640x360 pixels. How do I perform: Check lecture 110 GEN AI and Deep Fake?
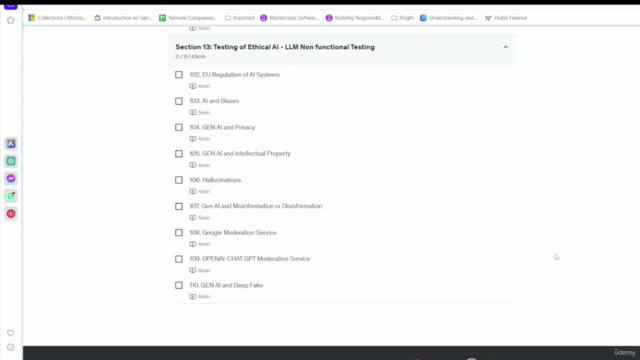coord(179,285)
